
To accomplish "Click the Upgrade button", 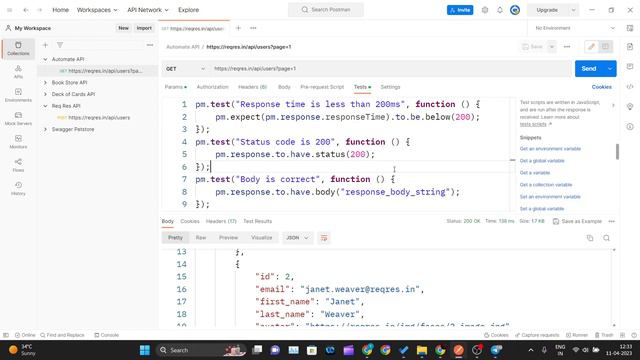I will [x=547, y=10].
